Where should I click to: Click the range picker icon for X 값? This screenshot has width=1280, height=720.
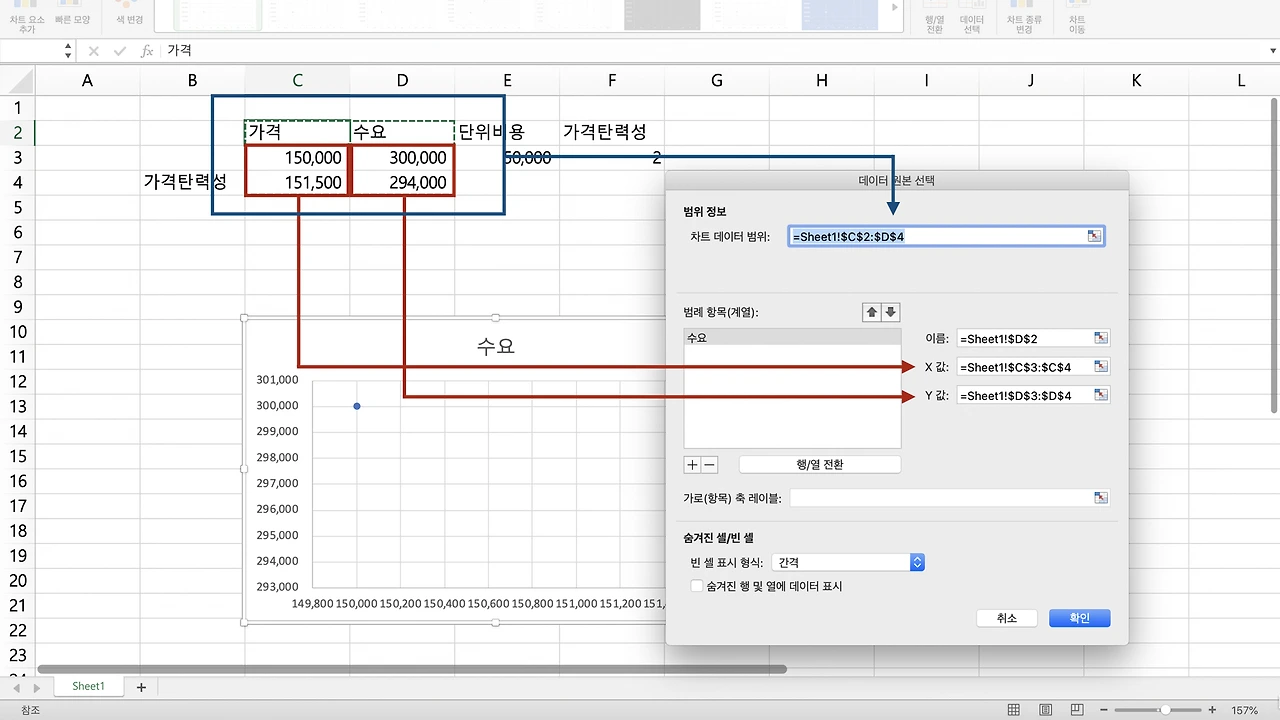click(x=1101, y=367)
